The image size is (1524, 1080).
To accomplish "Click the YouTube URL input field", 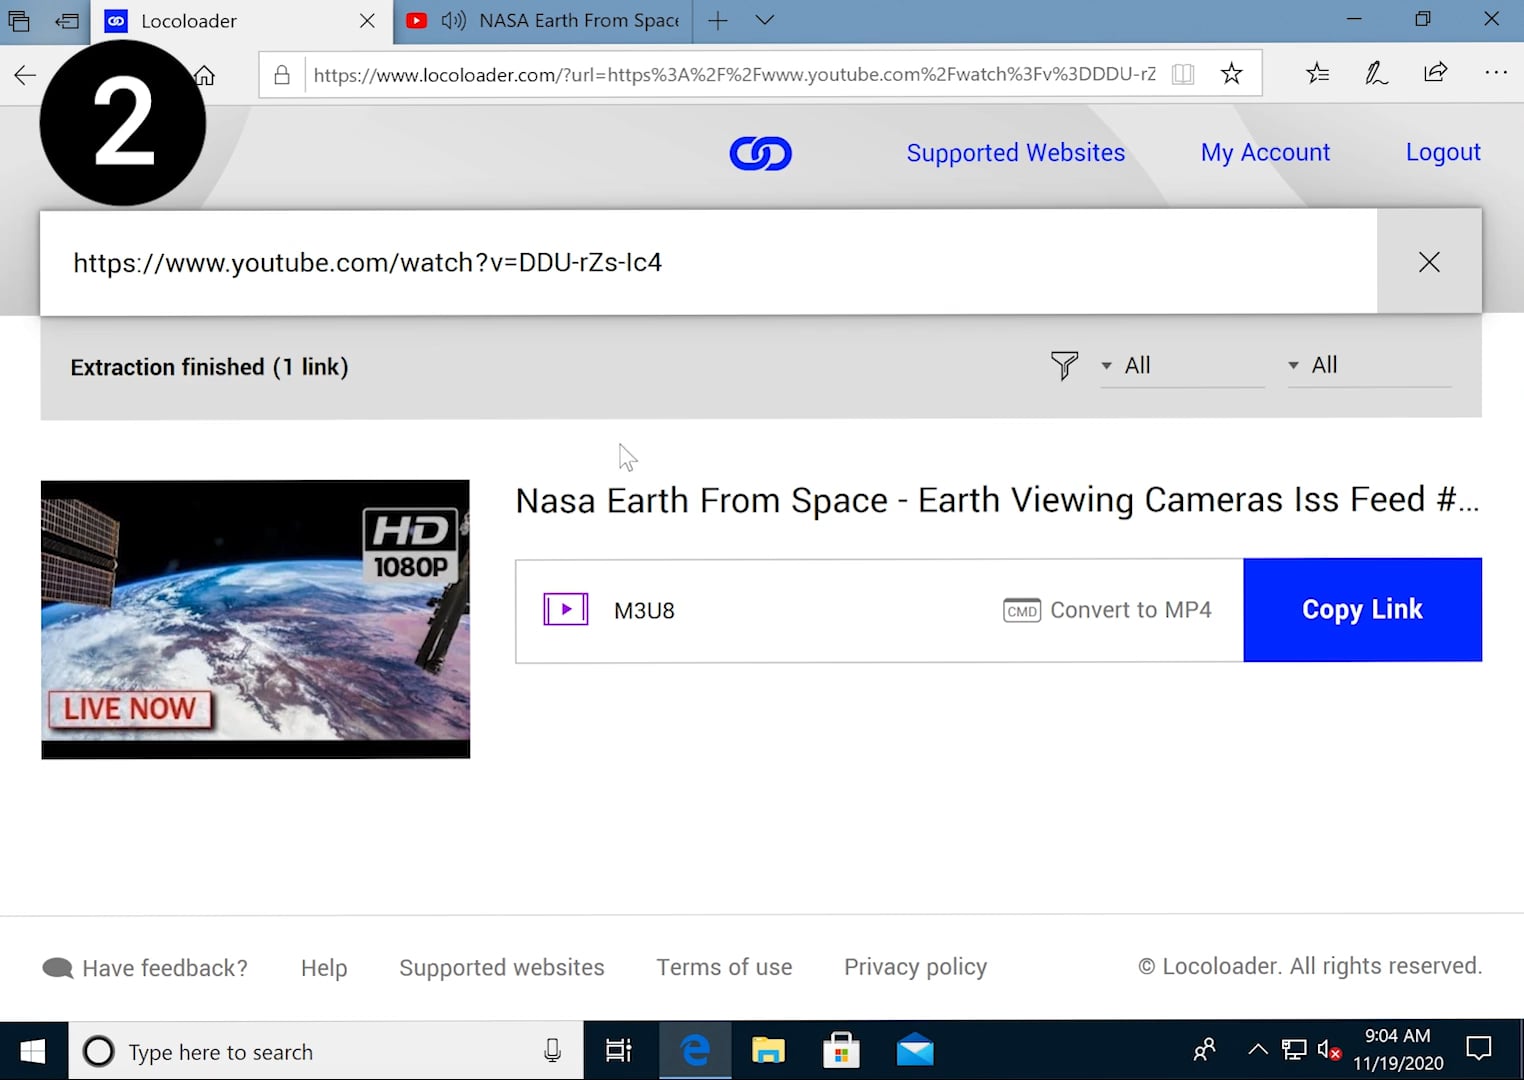I will click(x=708, y=262).
